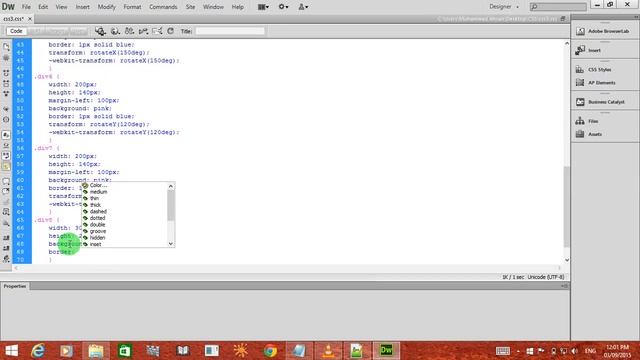Click the Balance Braces coding toolbar icon
This screenshot has width=640, height=360.
pos(6,120)
